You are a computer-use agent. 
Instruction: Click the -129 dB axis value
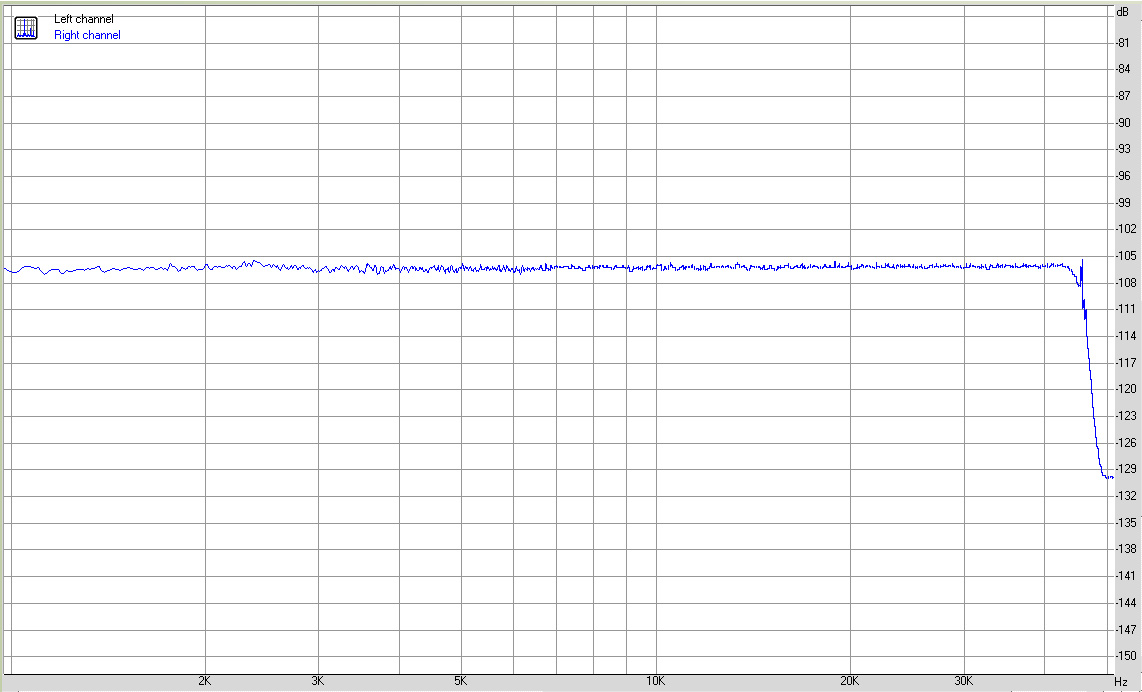1126,469
